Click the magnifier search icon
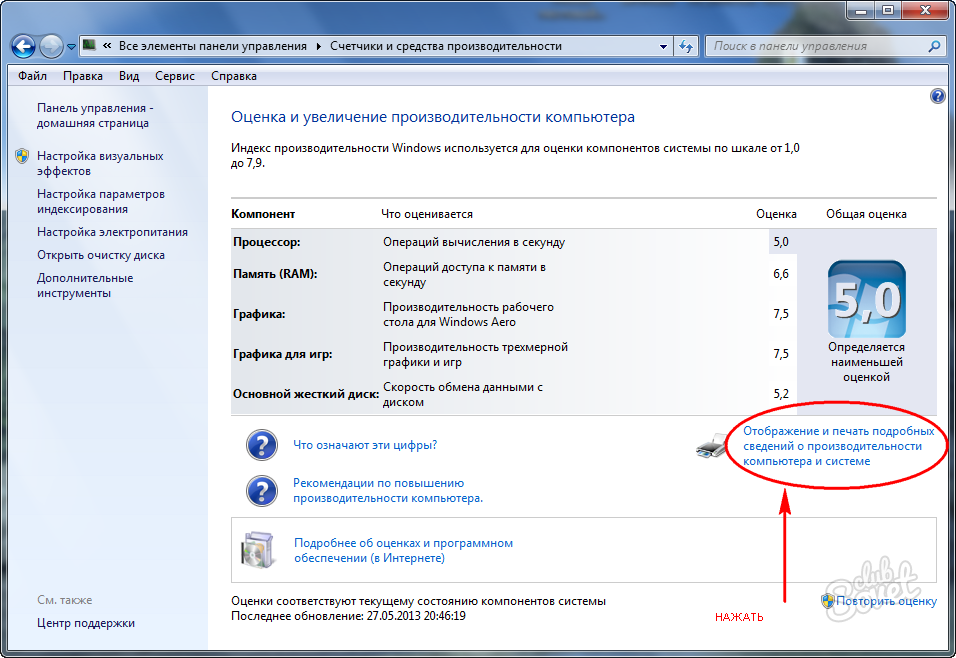This screenshot has width=956, height=658. 933,46
